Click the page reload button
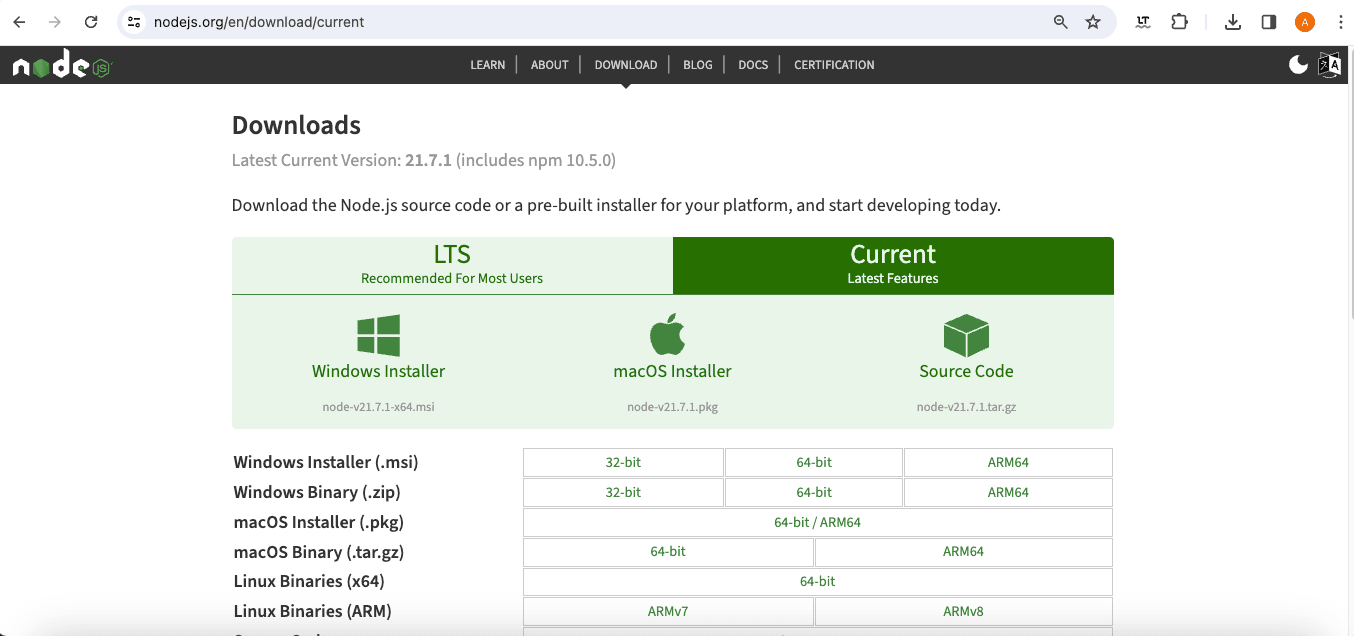1354x636 pixels. pyautogui.click(x=90, y=21)
